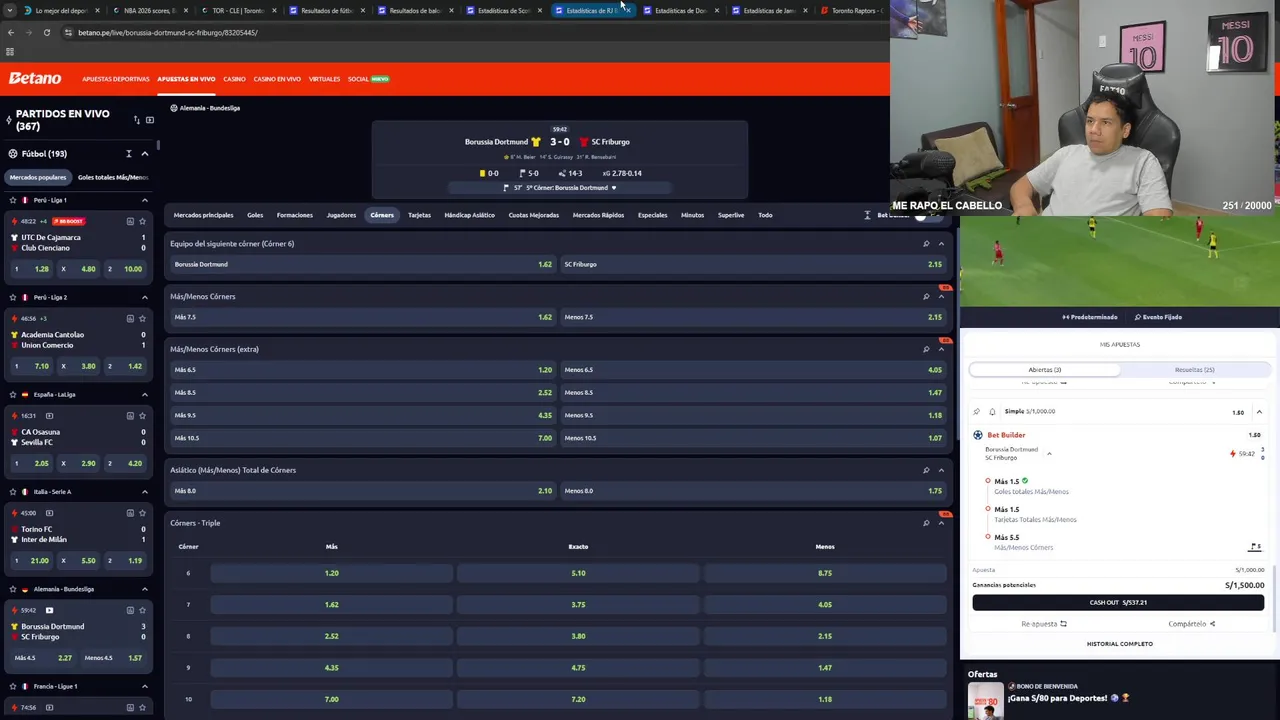Select Mercados populares filter chip
The image size is (1280, 720).
(38, 177)
